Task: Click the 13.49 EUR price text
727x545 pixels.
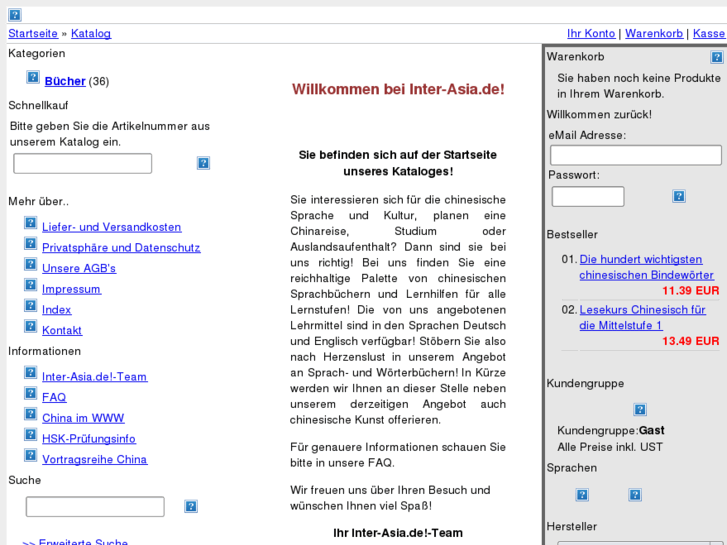Action: (x=691, y=341)
